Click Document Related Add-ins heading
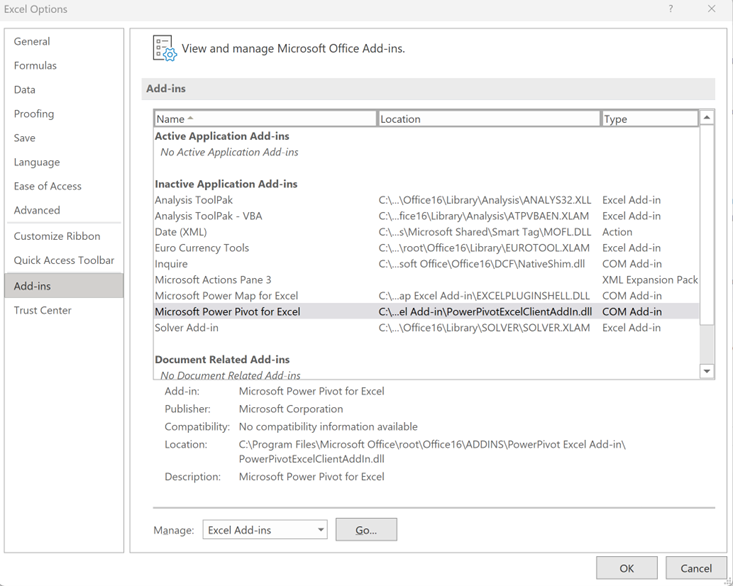The image size is (733, 586). pos(222,359)
